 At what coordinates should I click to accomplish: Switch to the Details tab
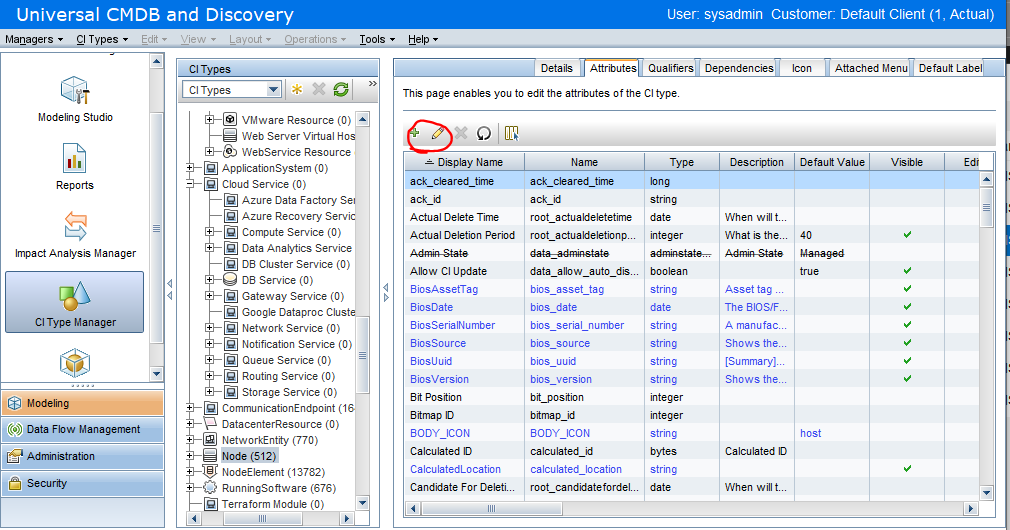[557, 68]
